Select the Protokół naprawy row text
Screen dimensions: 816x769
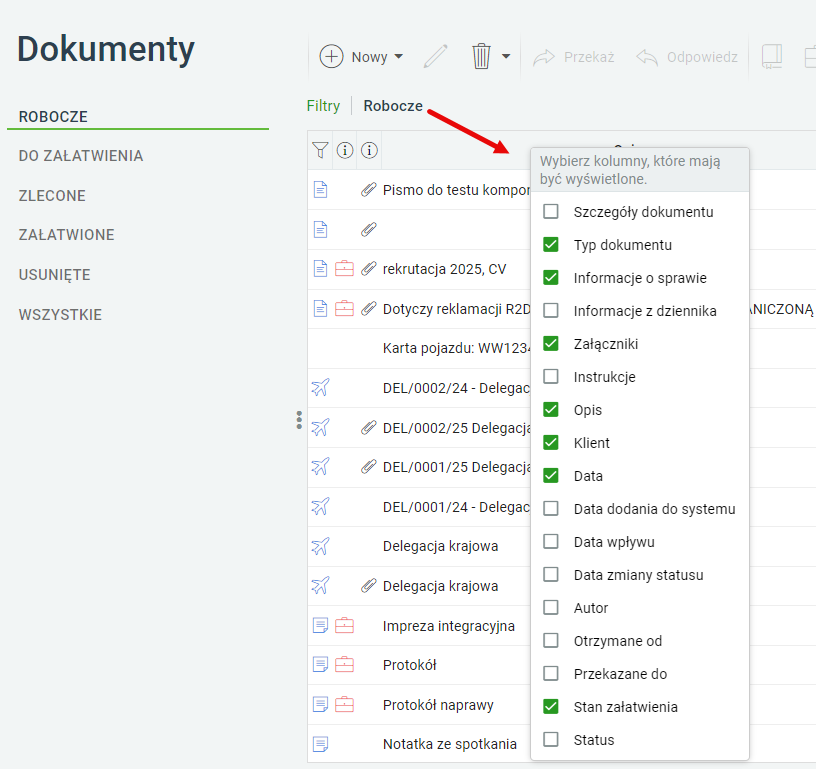438,705
